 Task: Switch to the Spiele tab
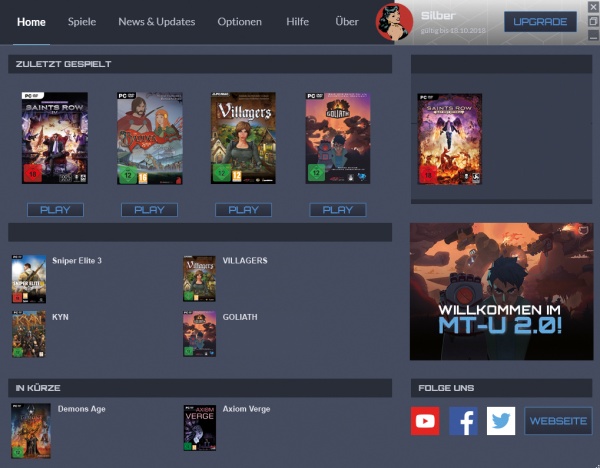pos(82,22)
